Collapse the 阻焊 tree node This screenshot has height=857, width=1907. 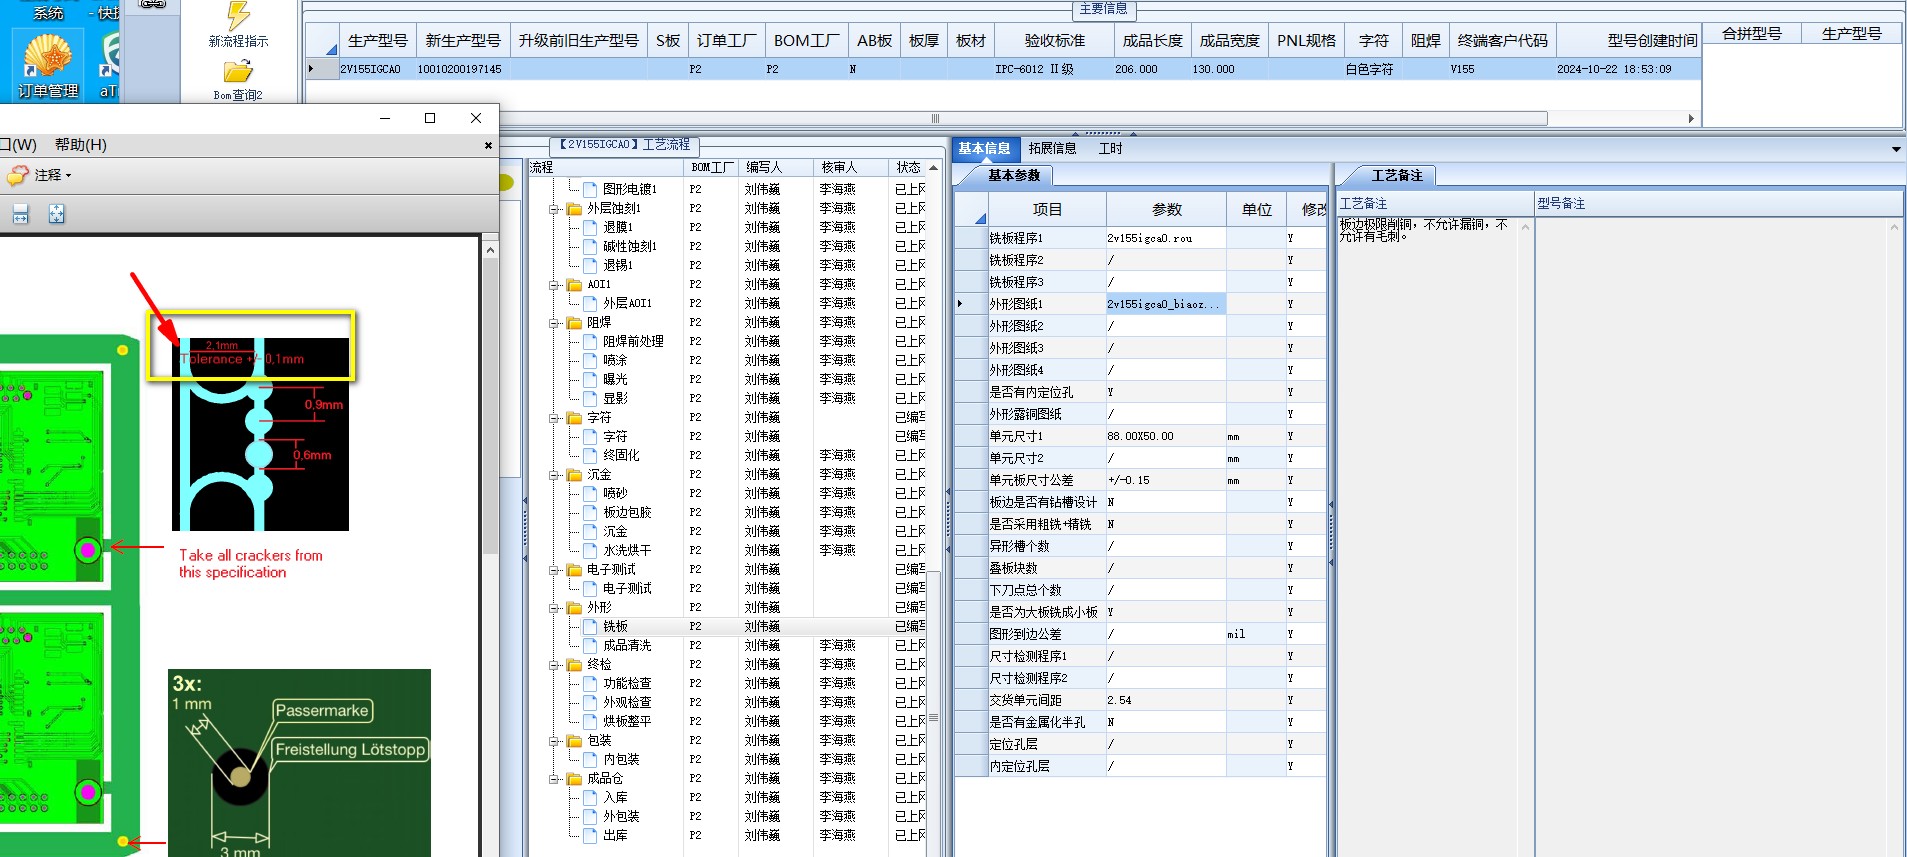554,323
